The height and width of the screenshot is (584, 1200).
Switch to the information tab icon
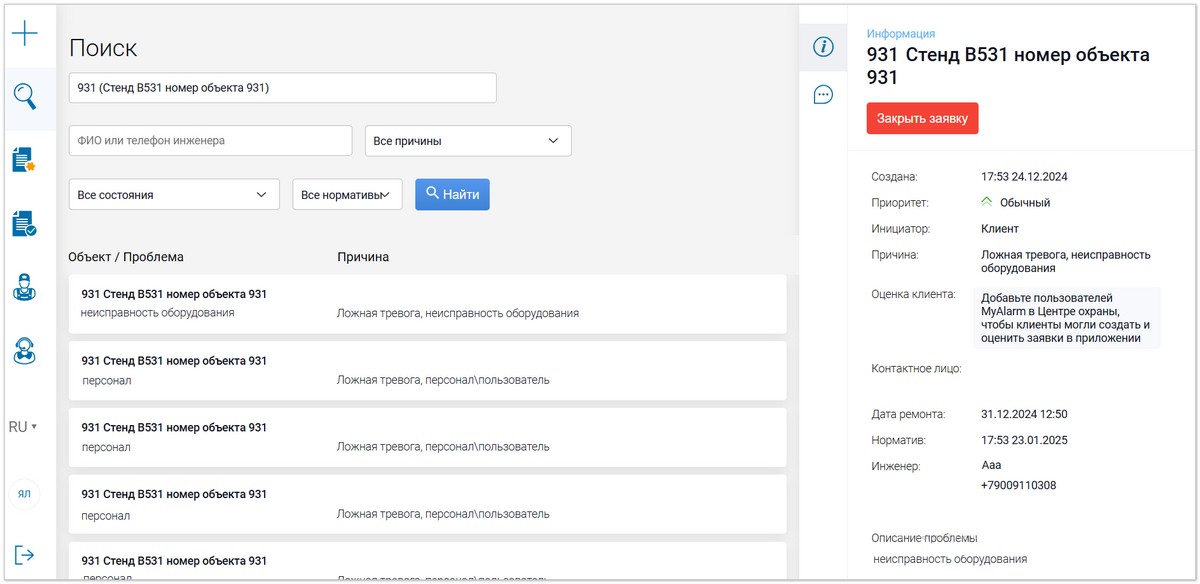(823, 47)
